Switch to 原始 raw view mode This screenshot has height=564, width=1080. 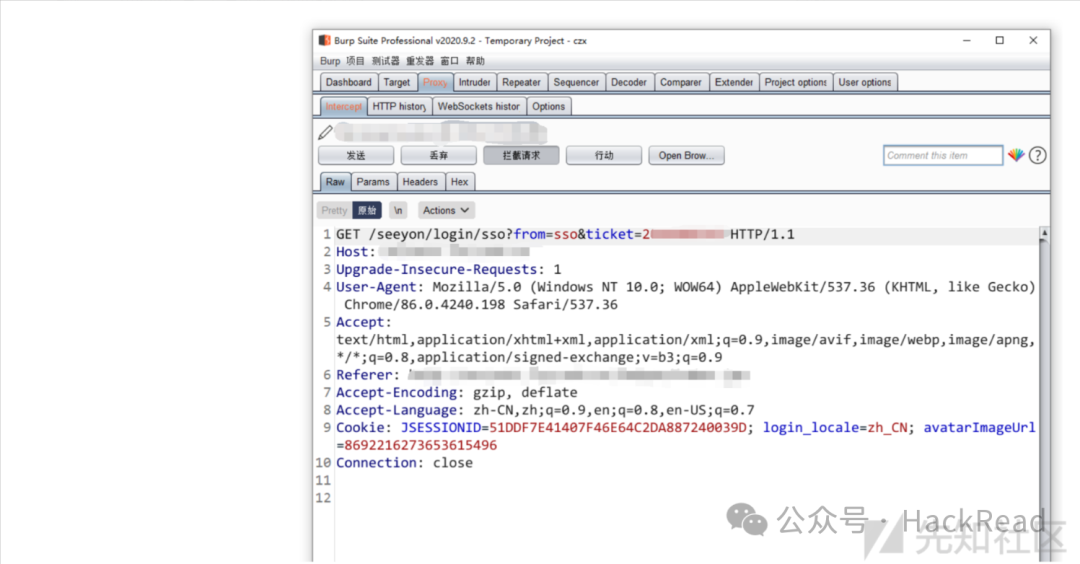(x=367, y=211)
